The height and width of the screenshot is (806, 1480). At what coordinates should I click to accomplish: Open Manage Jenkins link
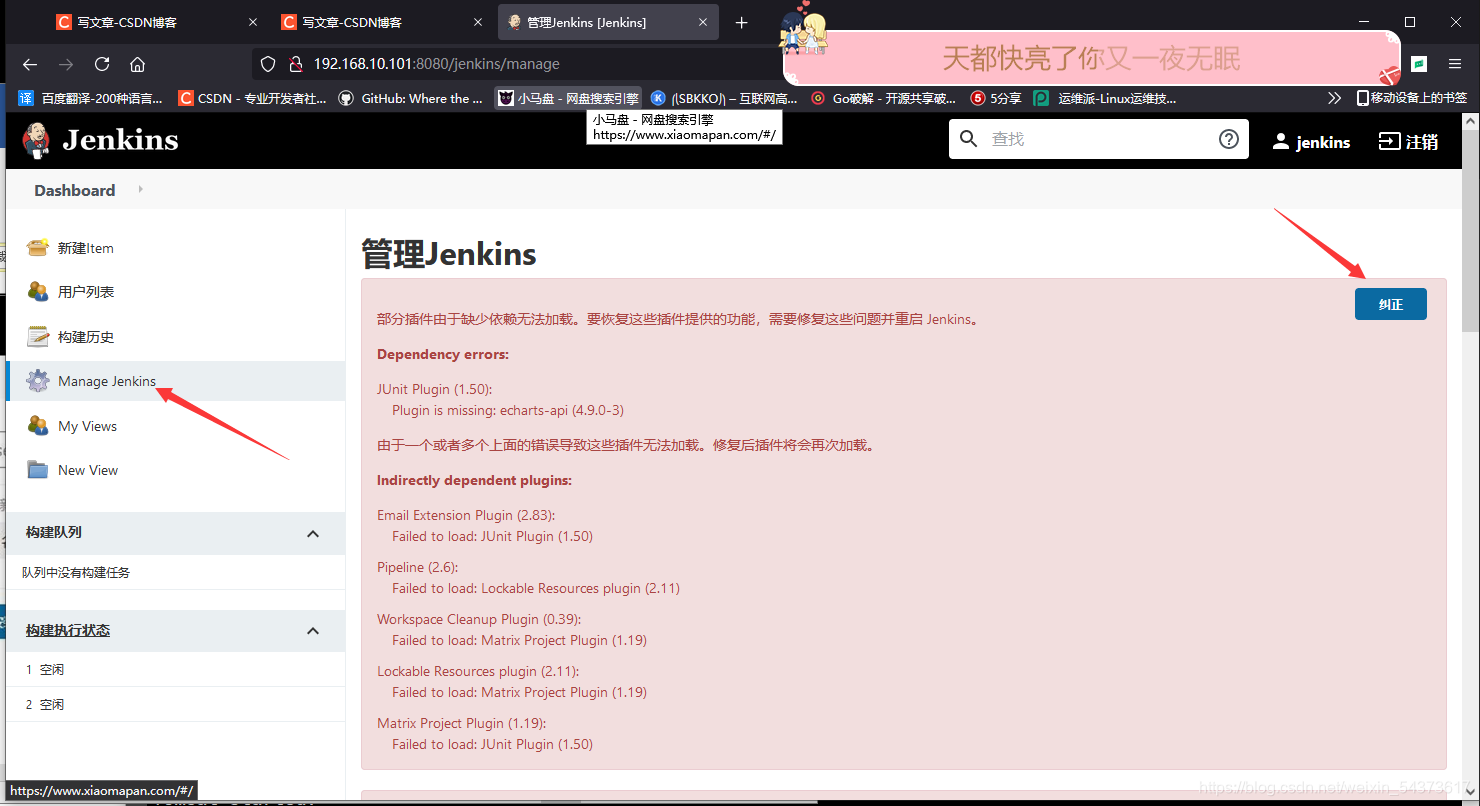point(107,381)
